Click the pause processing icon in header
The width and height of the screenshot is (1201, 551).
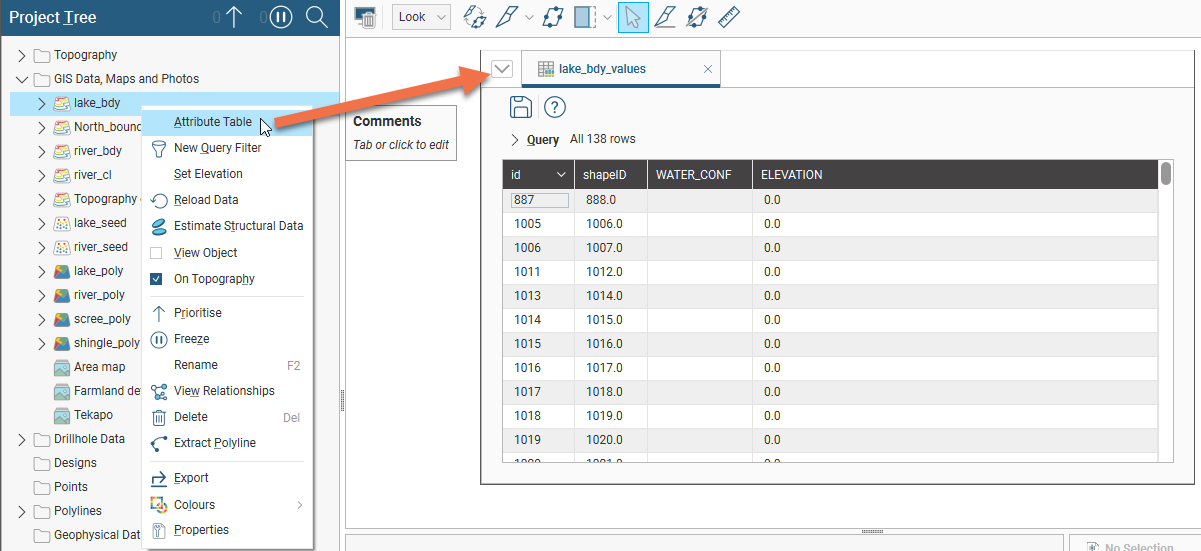(282, 17)
